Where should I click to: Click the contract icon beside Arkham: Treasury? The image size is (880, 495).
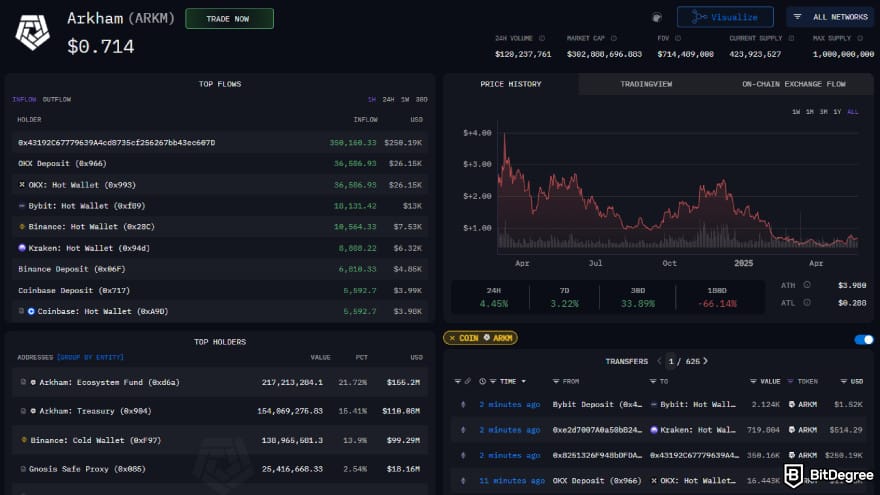23,411
